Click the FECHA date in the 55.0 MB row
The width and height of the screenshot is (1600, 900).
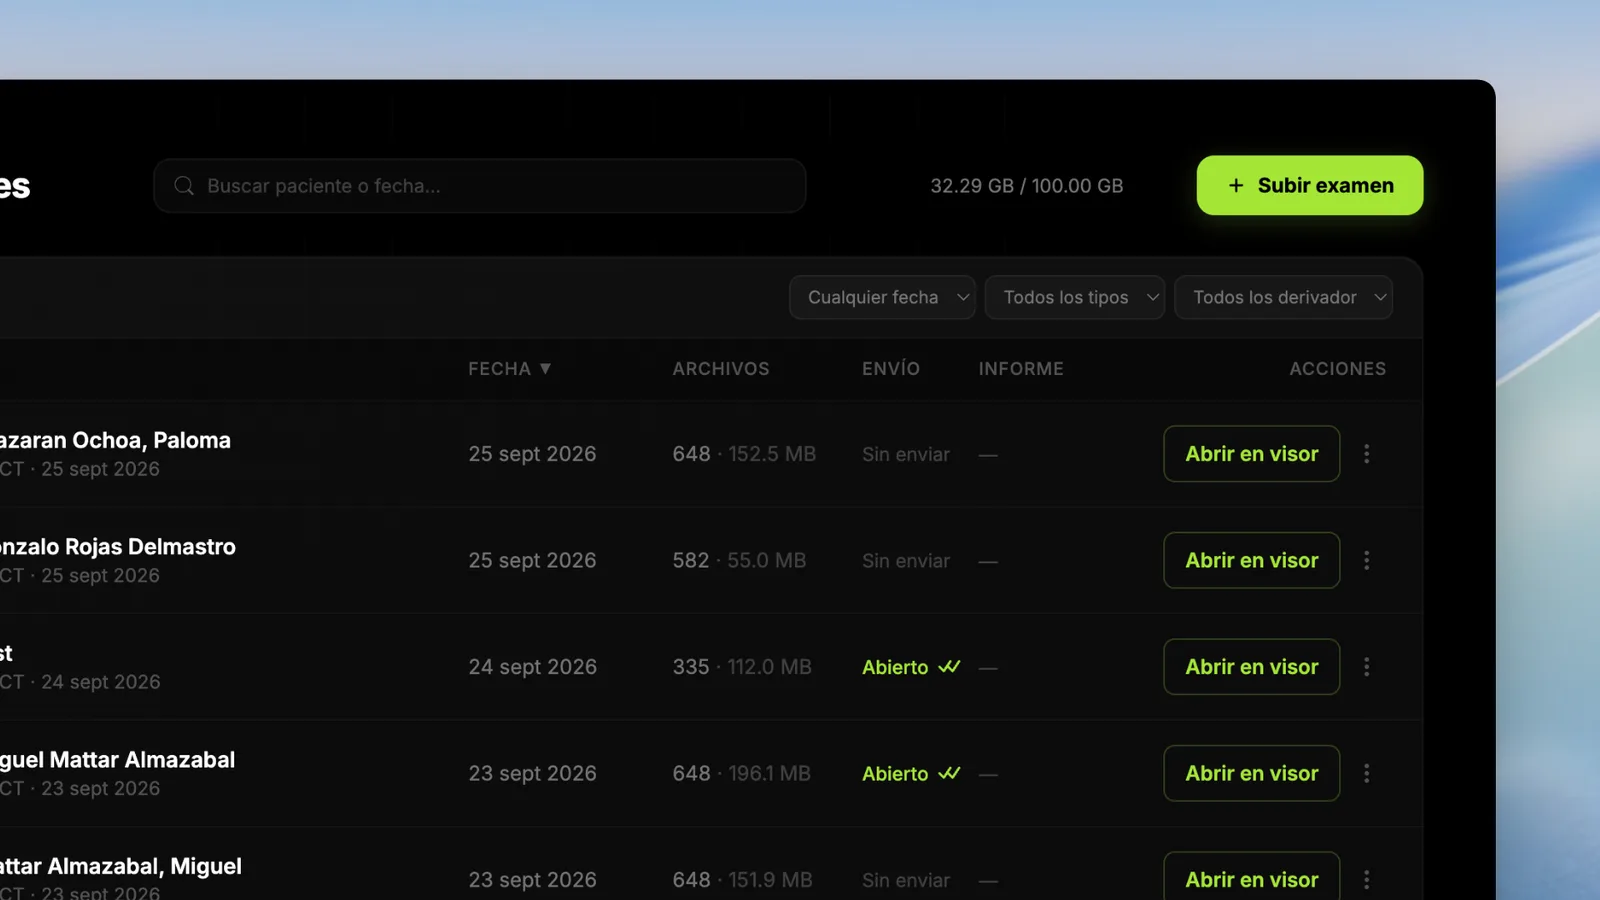[532, 561]
